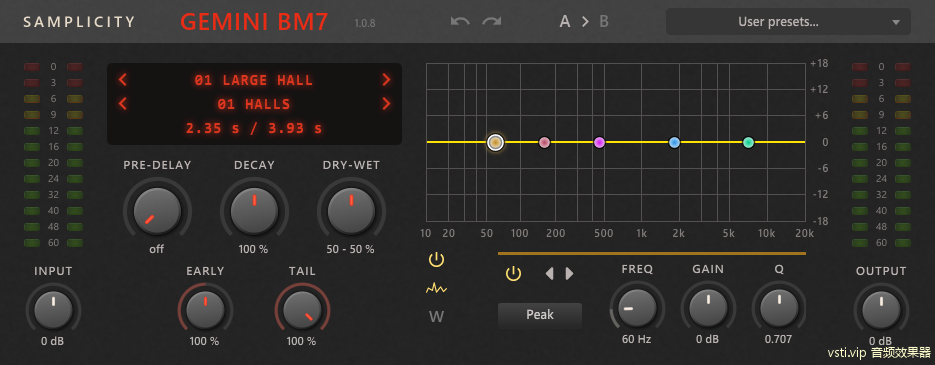
Task: Go to previous bank left of 01 HALLS
Action: pos(123,104)
